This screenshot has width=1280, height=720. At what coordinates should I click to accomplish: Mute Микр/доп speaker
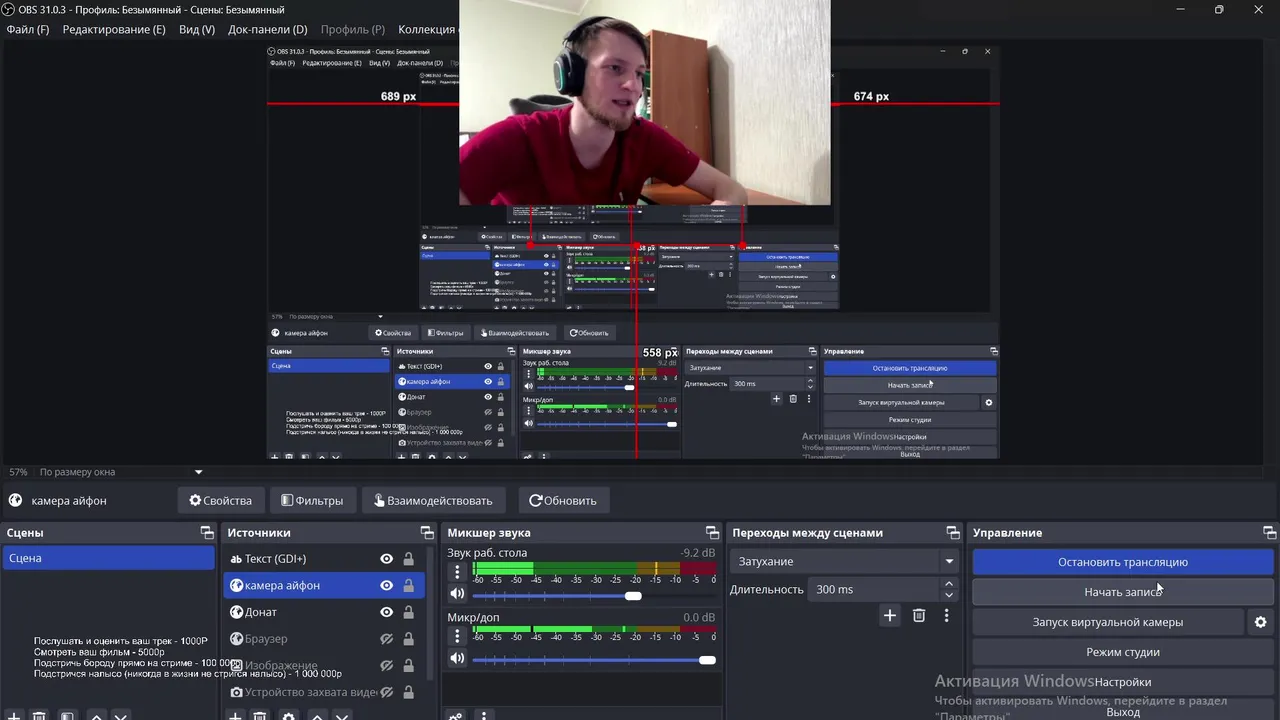click(x=457, y=658)
